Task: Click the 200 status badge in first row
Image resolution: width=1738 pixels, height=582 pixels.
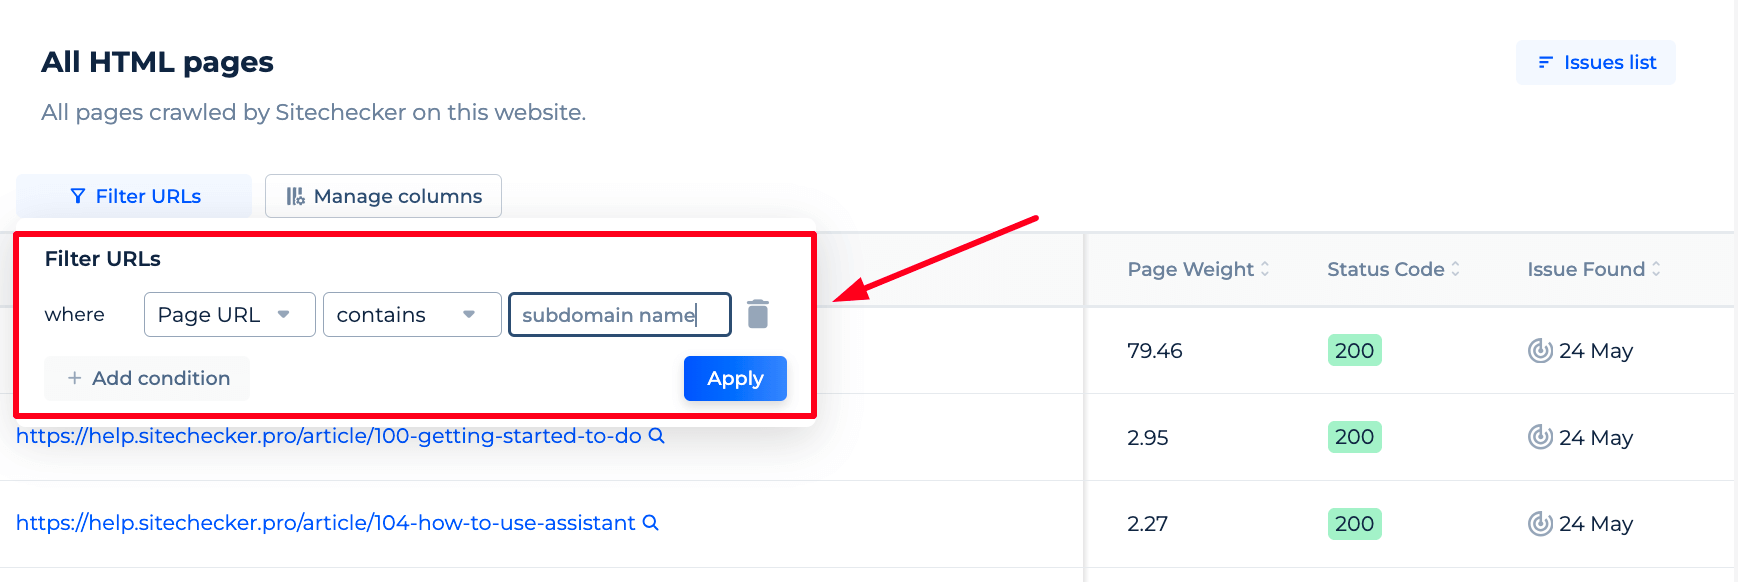Action: coord(1354,350)
